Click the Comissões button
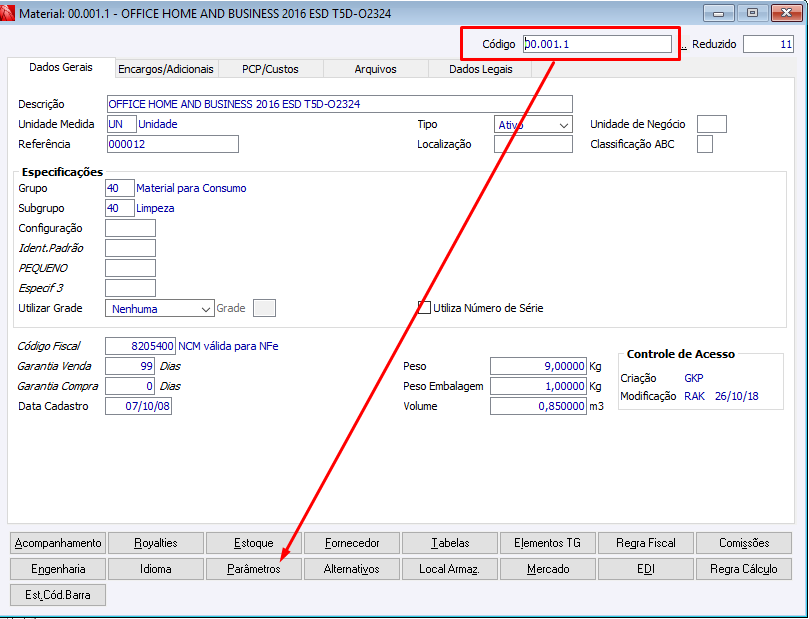Viewport: 809px width, 619px height. coord(744,543)
